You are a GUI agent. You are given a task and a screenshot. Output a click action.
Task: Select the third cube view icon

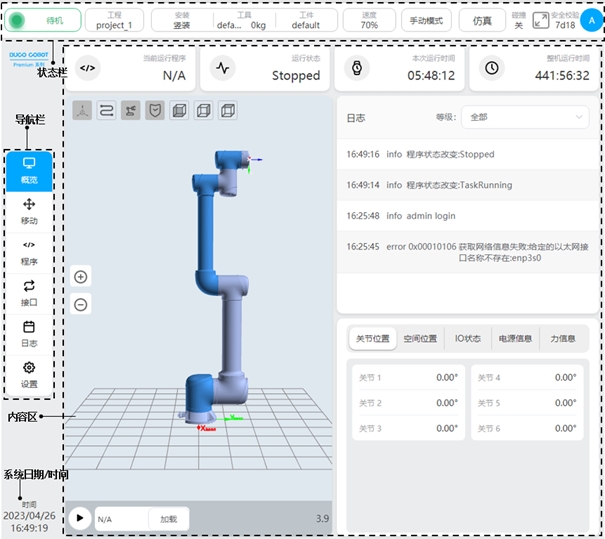click(228, 111)
